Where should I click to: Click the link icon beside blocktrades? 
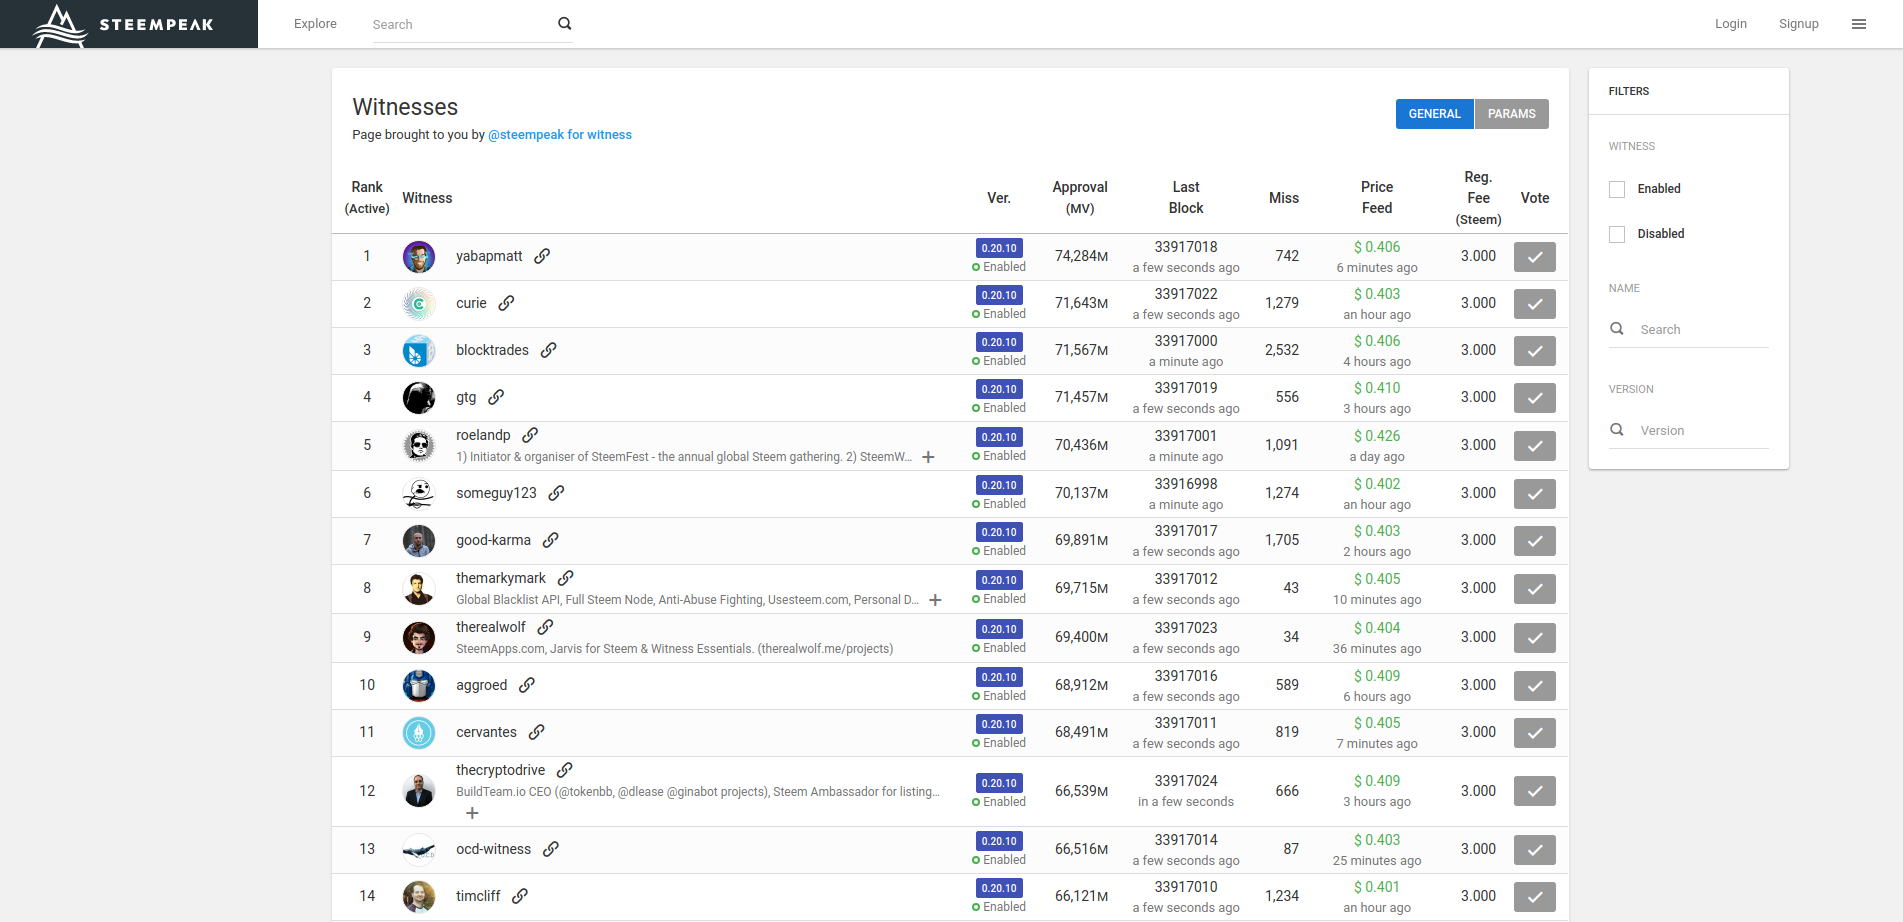(x=548, y=350)
